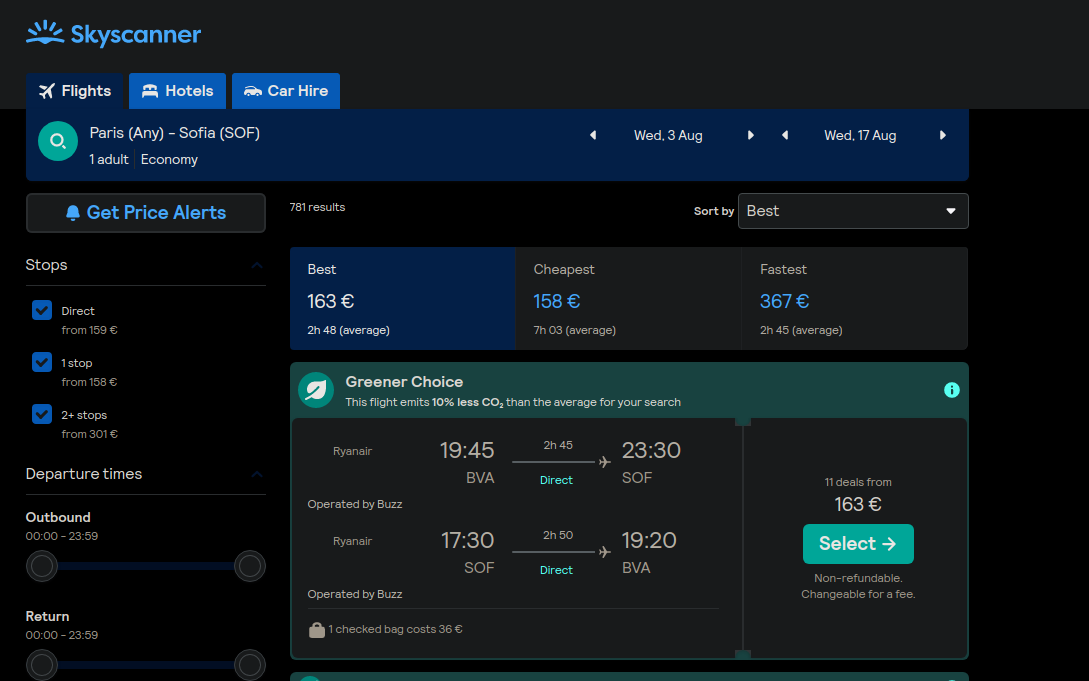
Task: Click the '1 checked bag costs 36 €' text
Action: (395, 630)
